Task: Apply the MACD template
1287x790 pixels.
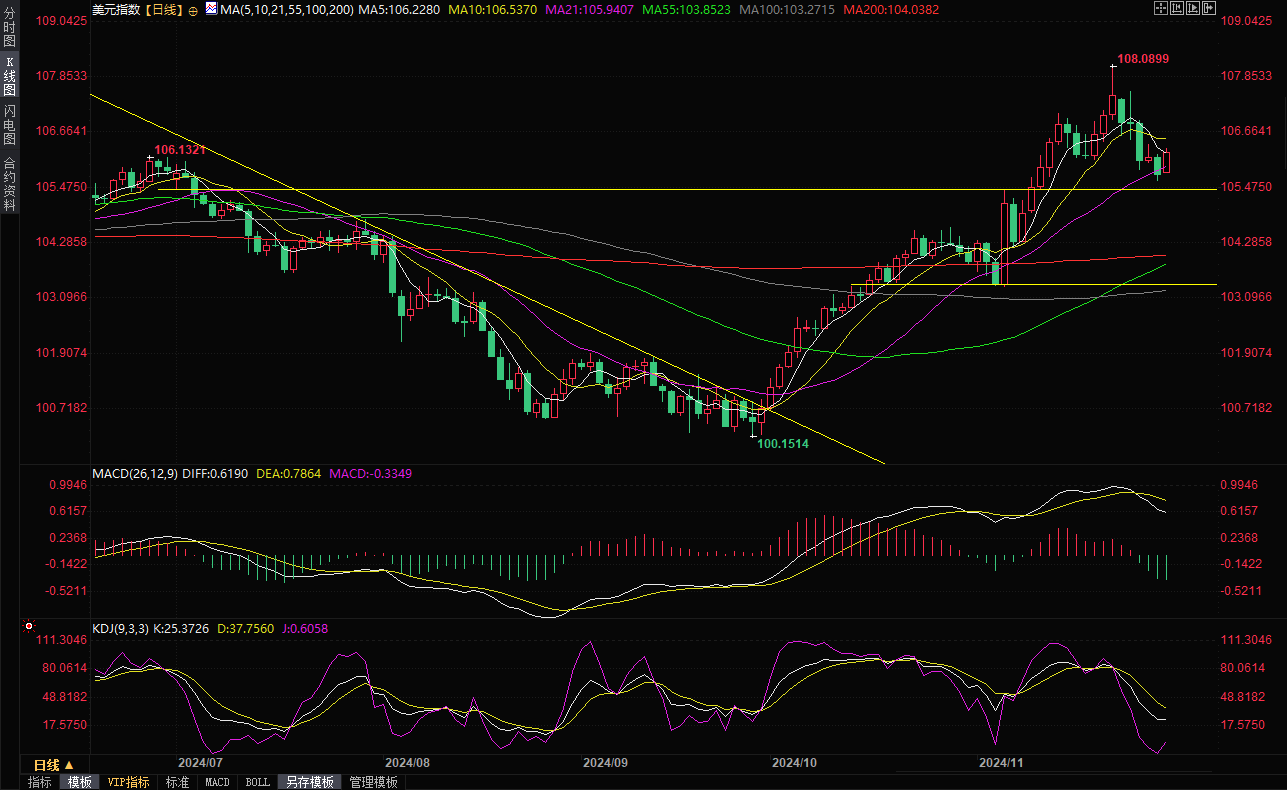Action: coord(217,782)
